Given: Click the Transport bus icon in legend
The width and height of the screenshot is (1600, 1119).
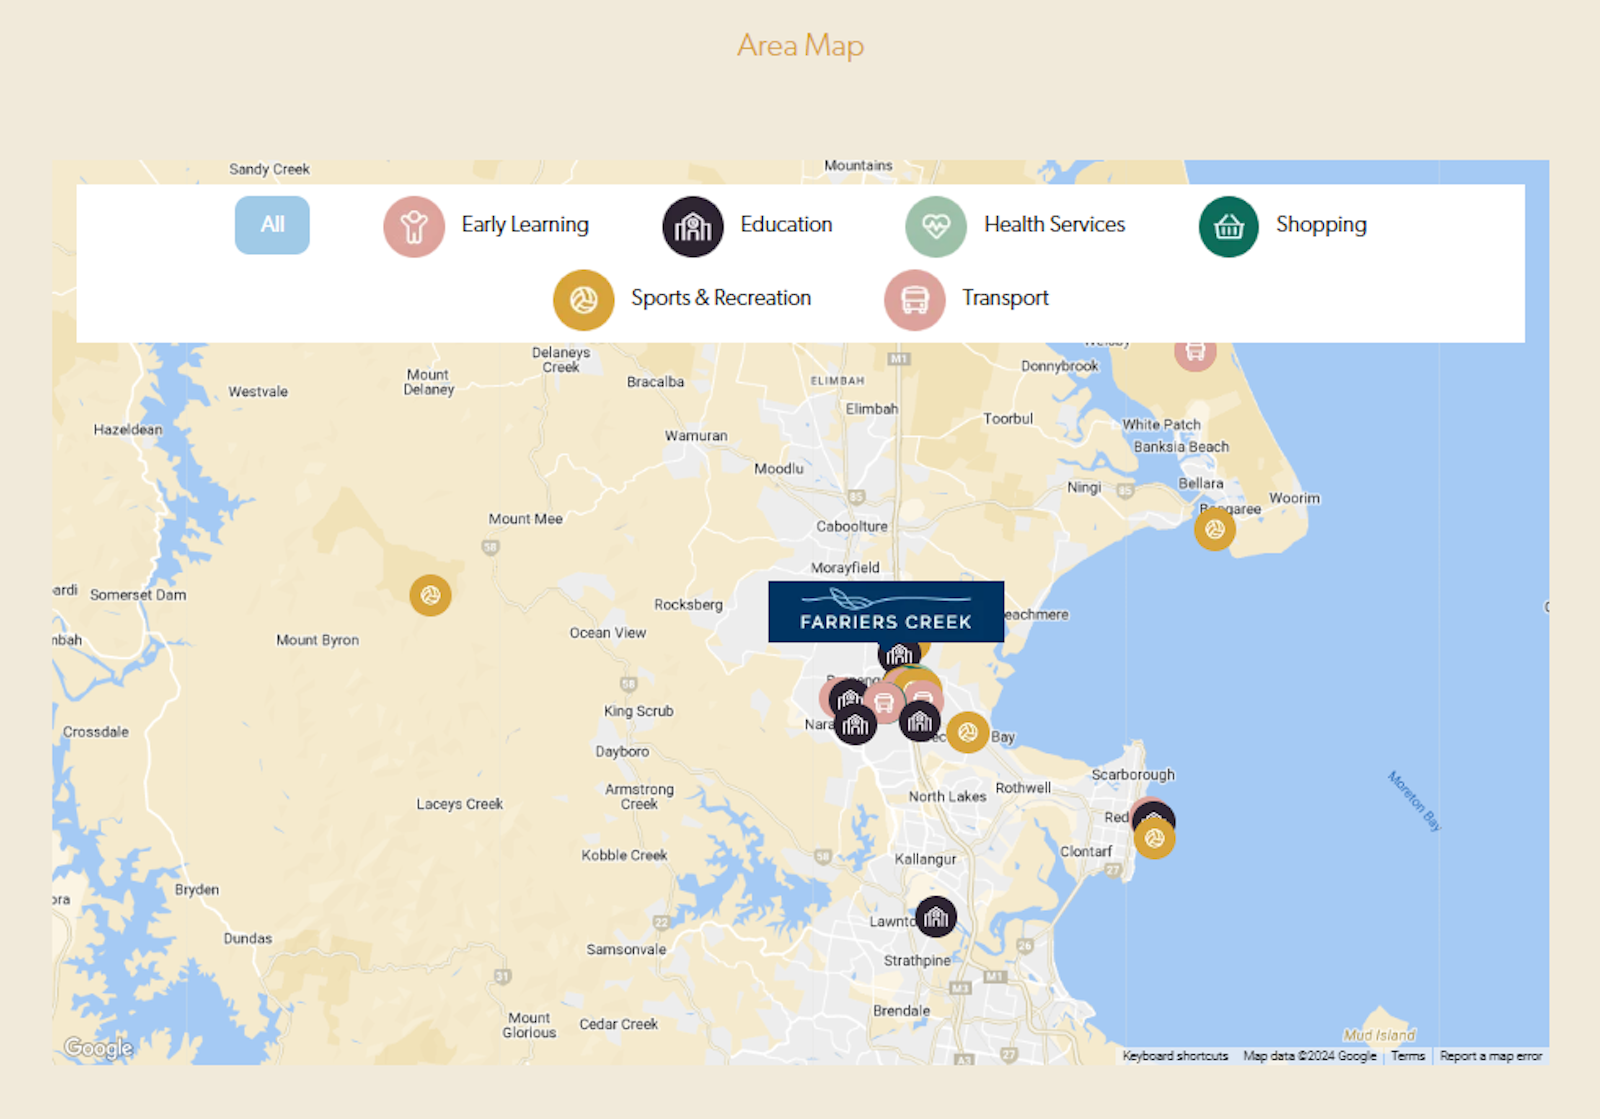Looking at the screenshot, I should (x=914, y=299).
